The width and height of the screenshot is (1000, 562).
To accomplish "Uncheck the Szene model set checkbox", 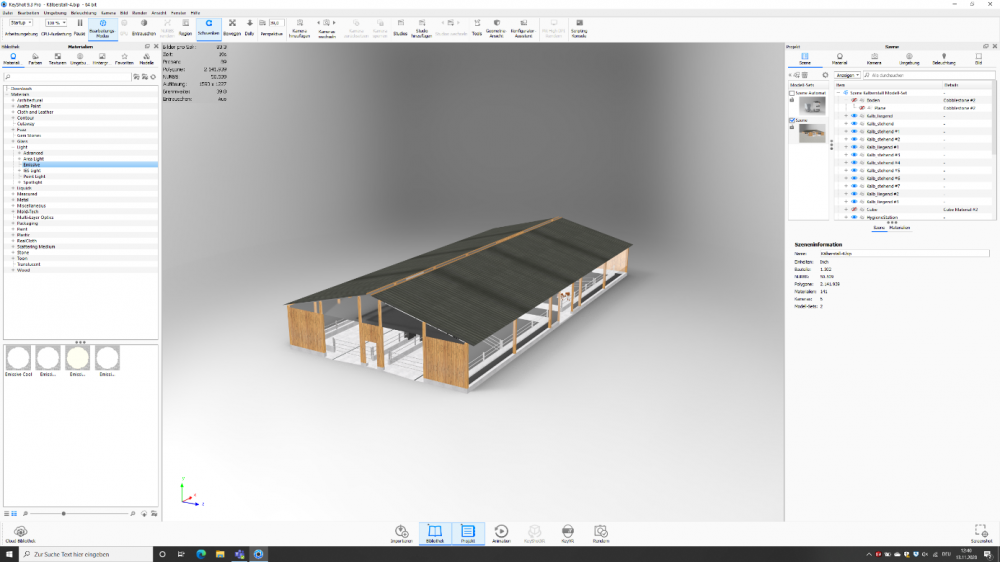I will (x=792, y=119).
